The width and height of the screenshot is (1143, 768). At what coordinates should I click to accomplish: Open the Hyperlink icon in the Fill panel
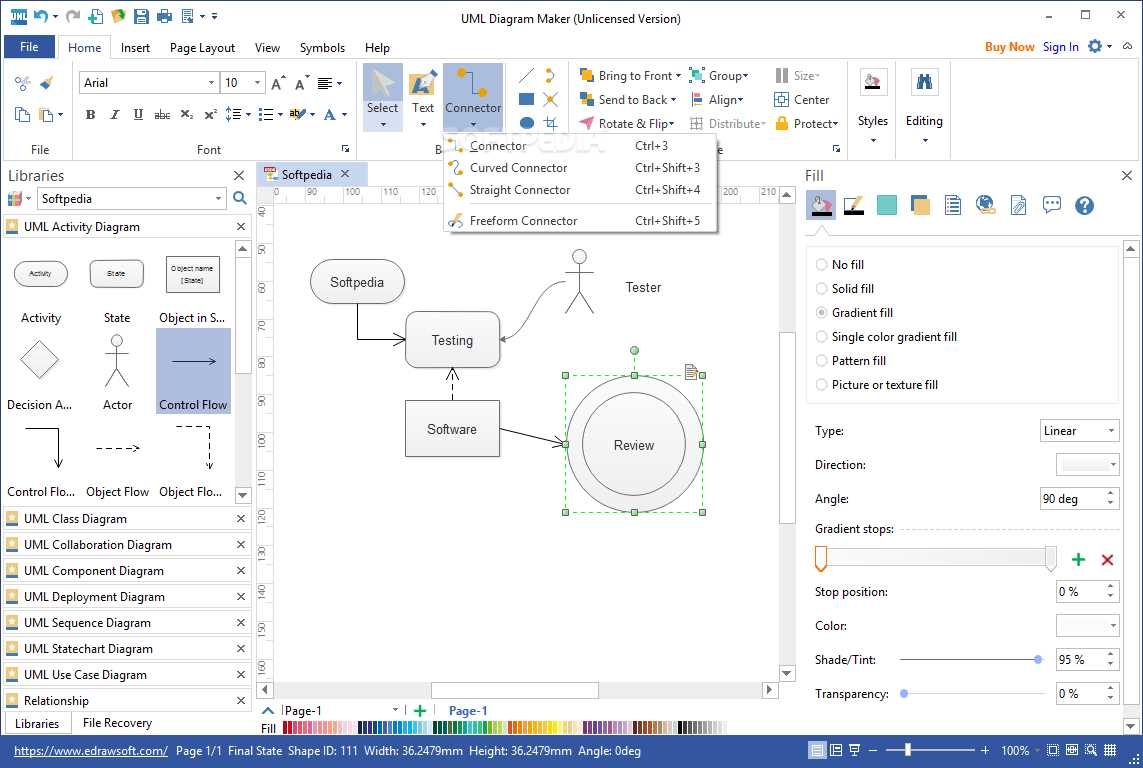[x=986, y=204]
